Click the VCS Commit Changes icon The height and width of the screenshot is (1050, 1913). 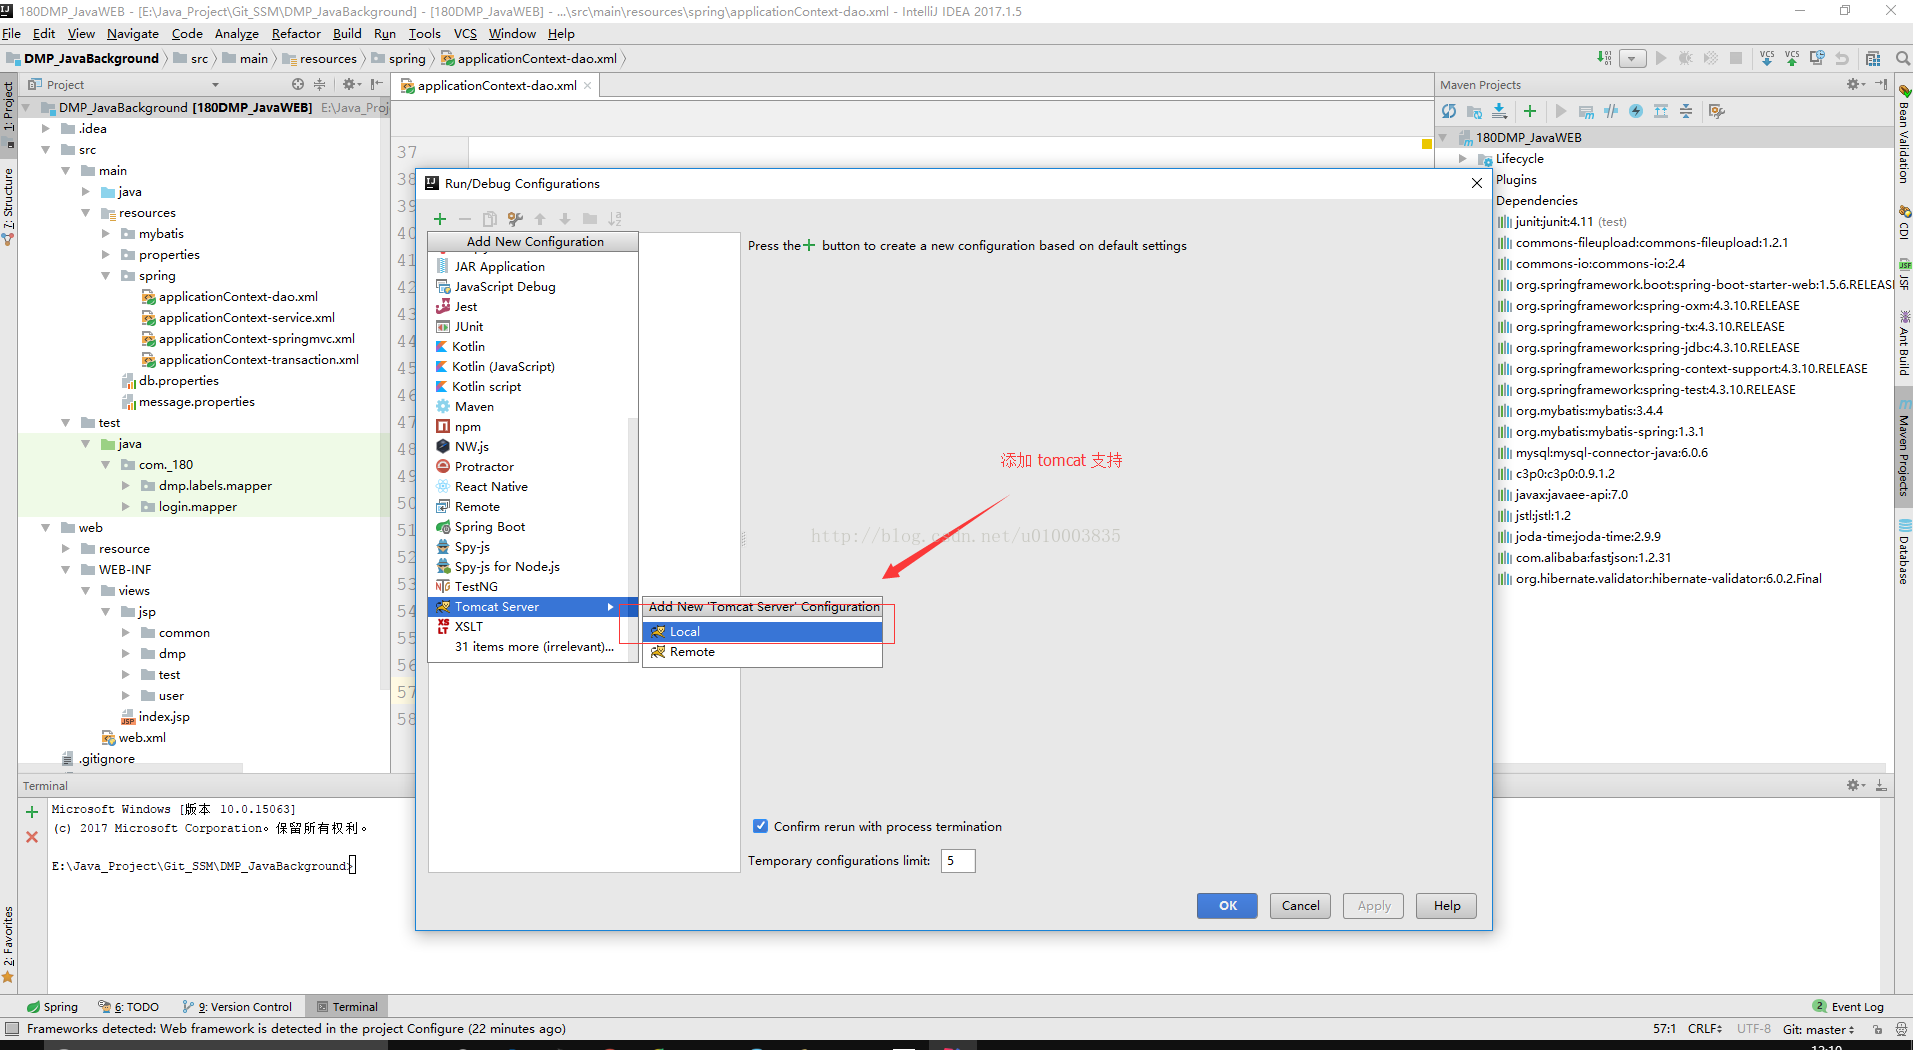[x=1792, y=58]
